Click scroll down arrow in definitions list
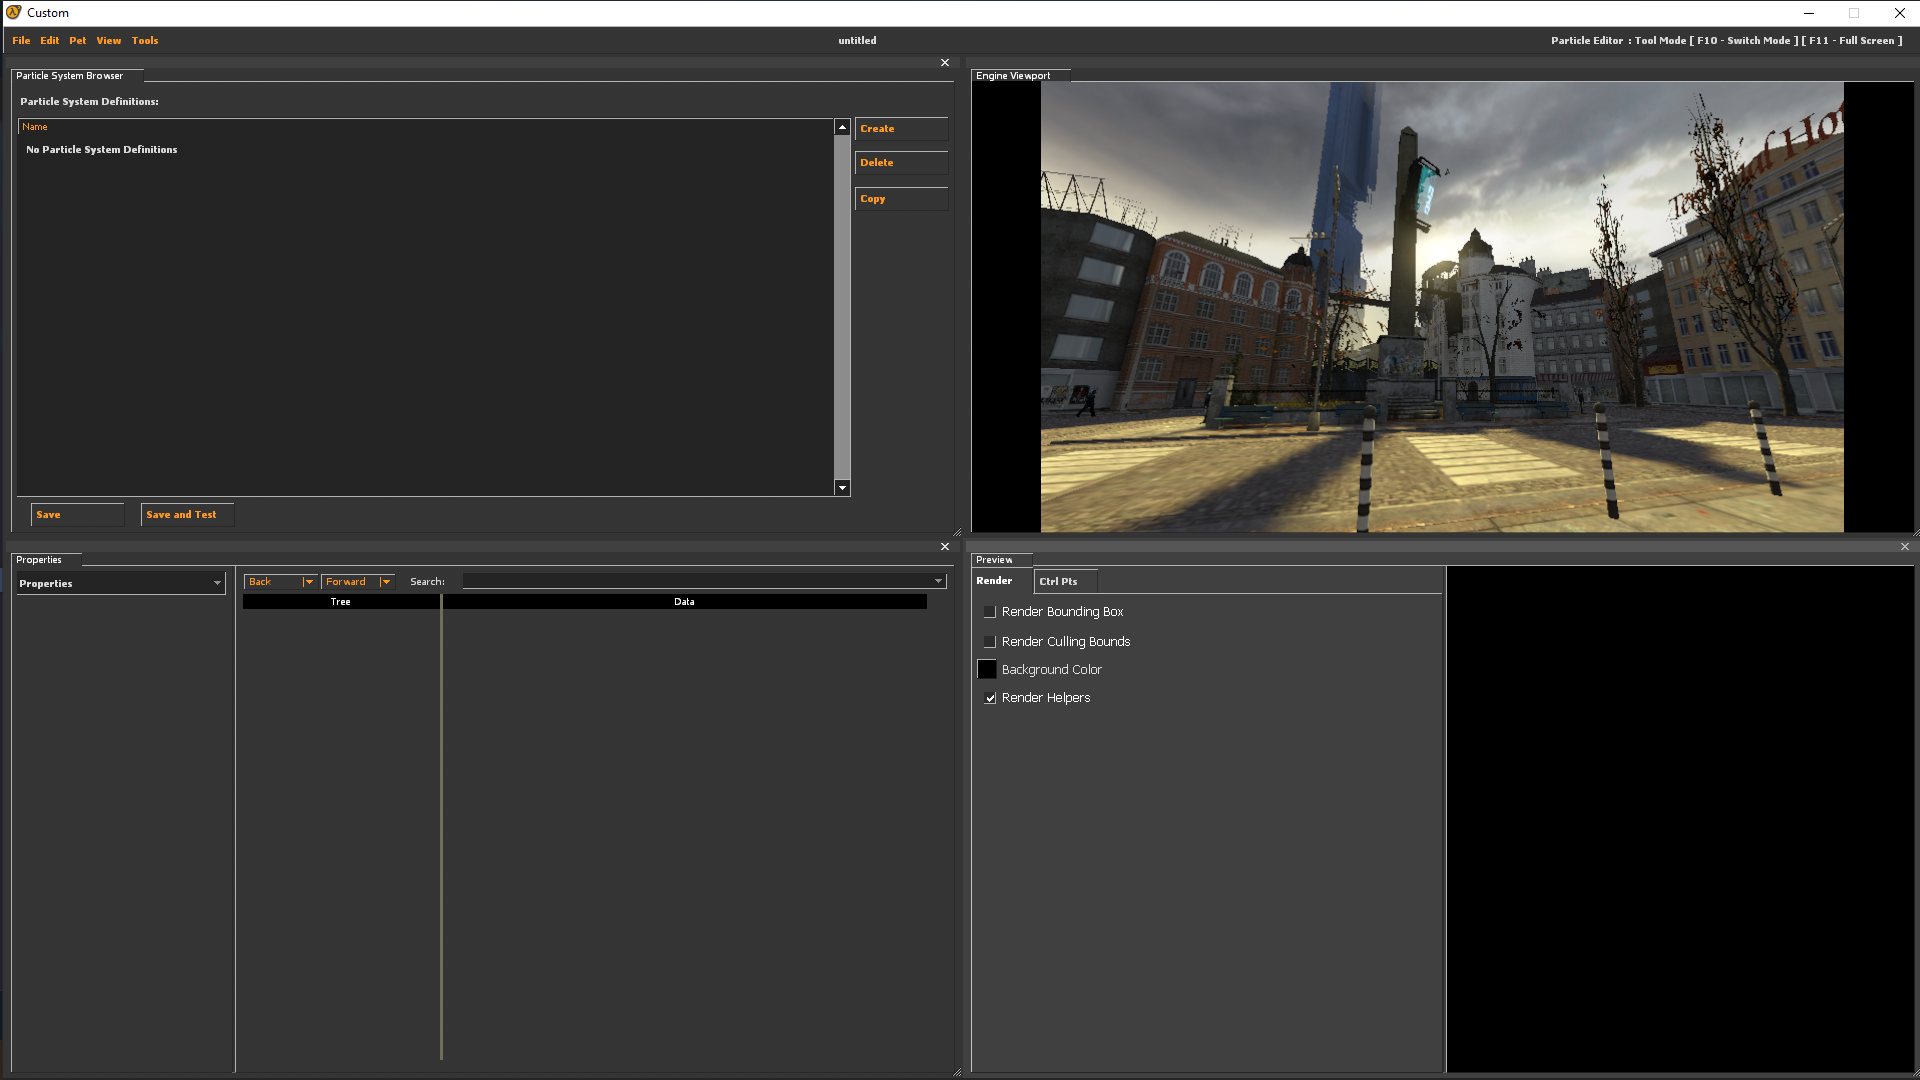This screenshot has width=1920, height=1080. 842,488
